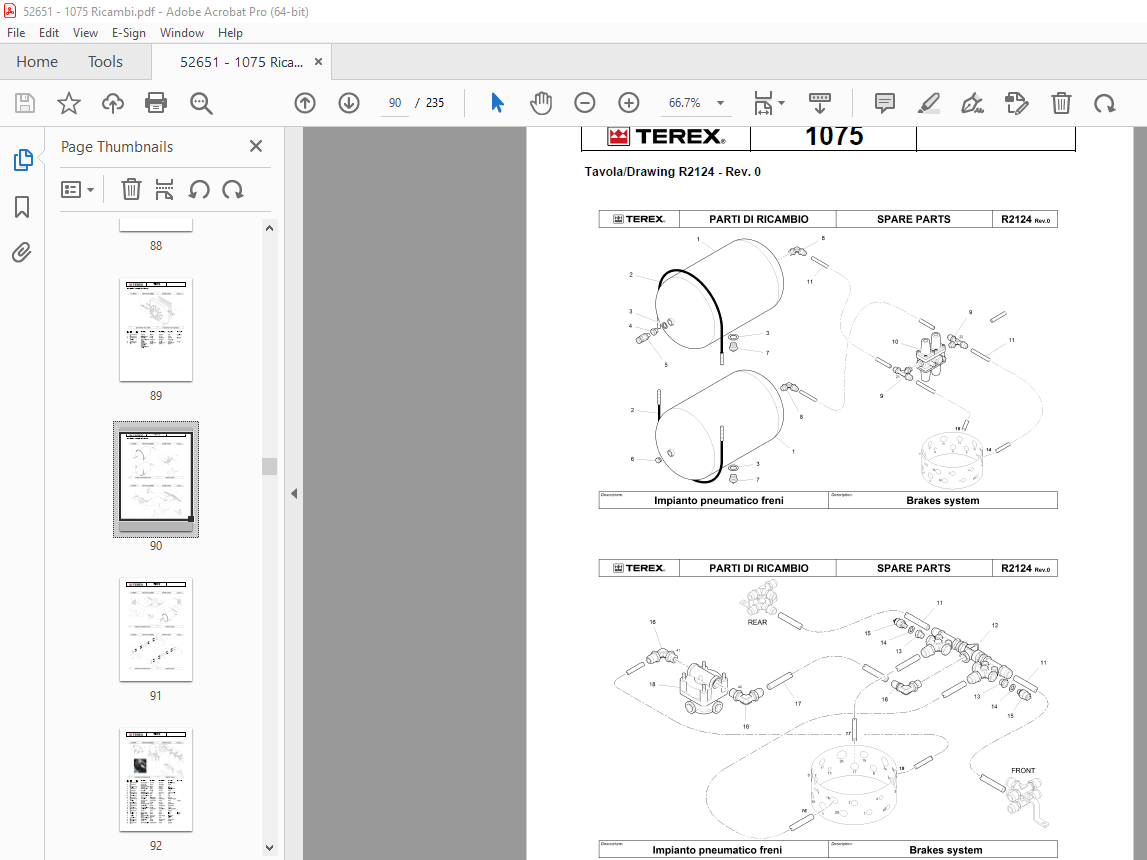The width and height of the screenshot is (1147, 860).
Task: Zoom out with minus button
Action: point(584,103)
